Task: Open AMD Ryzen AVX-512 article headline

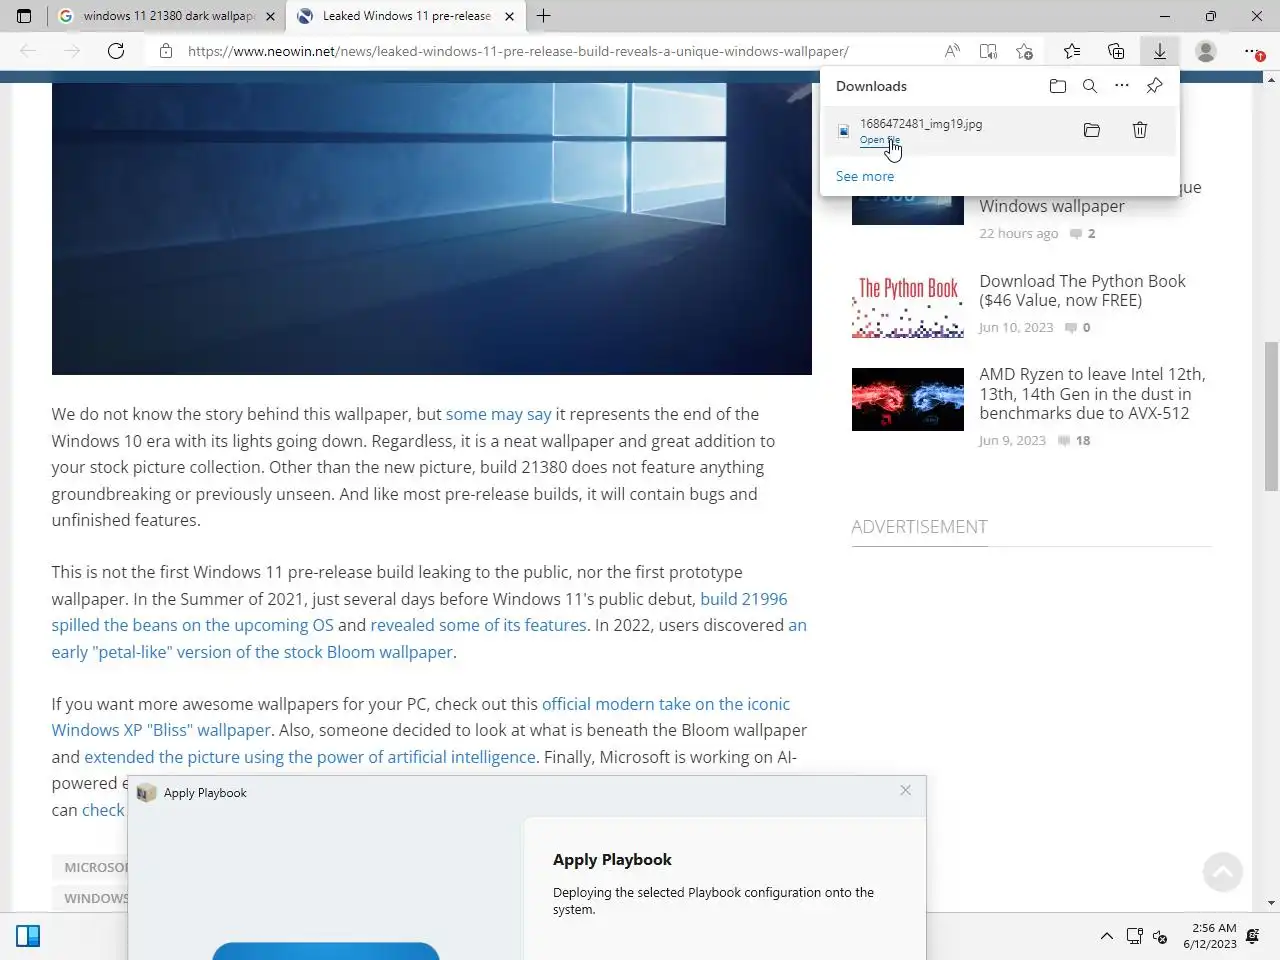Action: [1092, 394]
